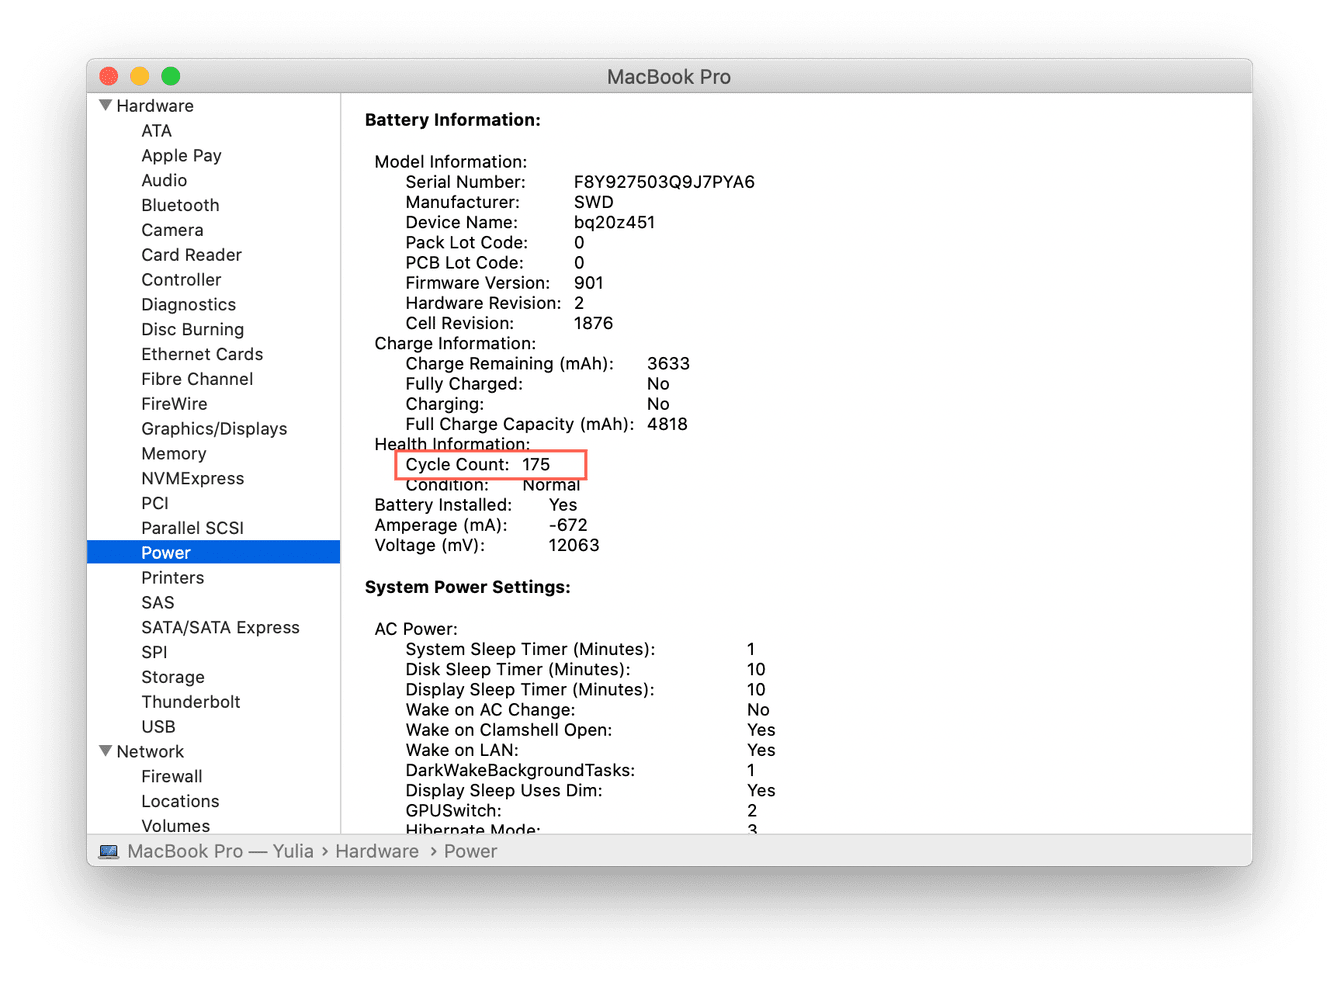Select Printers in the sidebar

(x=172, y=578)
